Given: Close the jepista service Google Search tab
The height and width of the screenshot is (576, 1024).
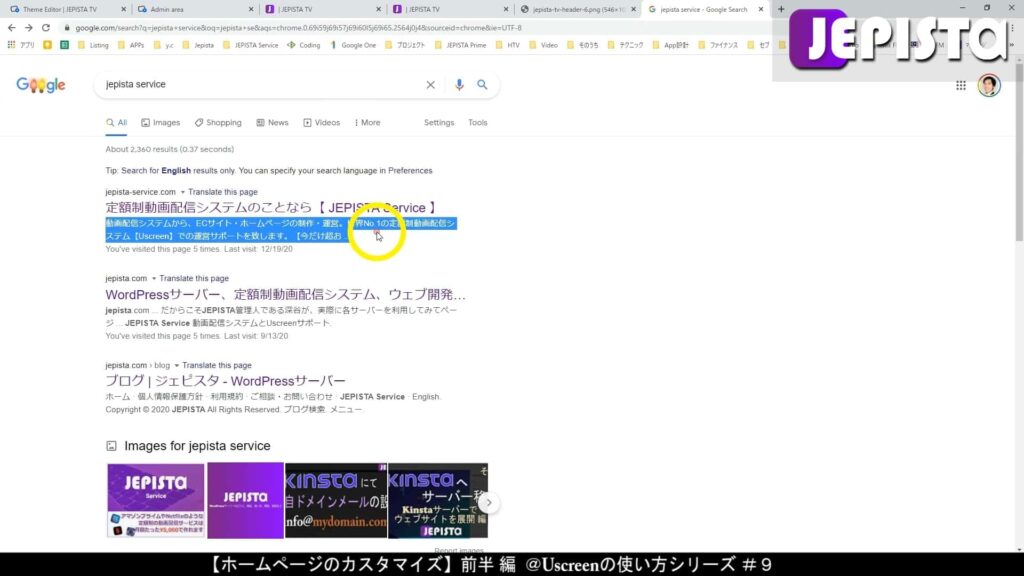Looking at the screenshot, I should tap(761, 9).
